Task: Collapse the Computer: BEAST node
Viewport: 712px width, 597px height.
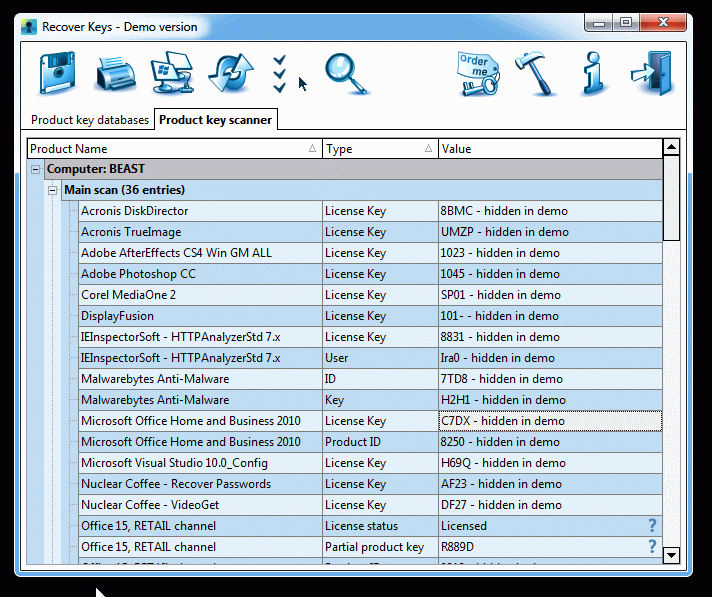Action: tap(35, 170)
